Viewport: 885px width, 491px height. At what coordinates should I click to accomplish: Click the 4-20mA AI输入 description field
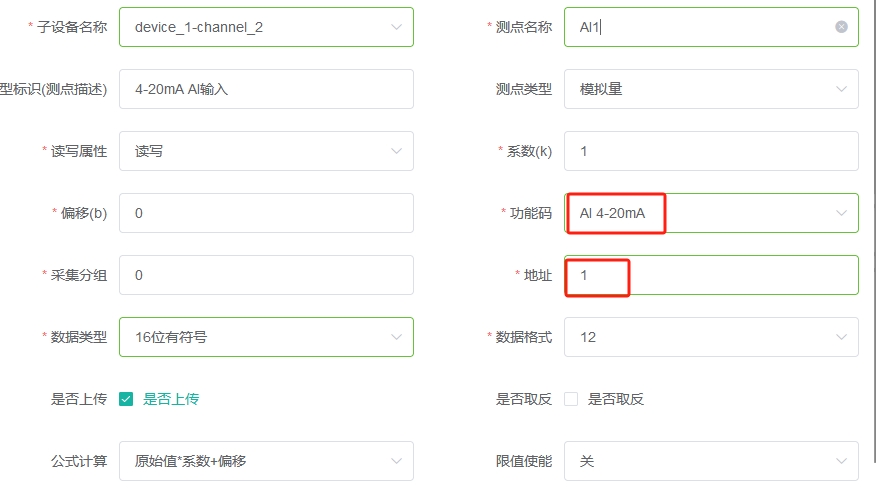(266, 89)
